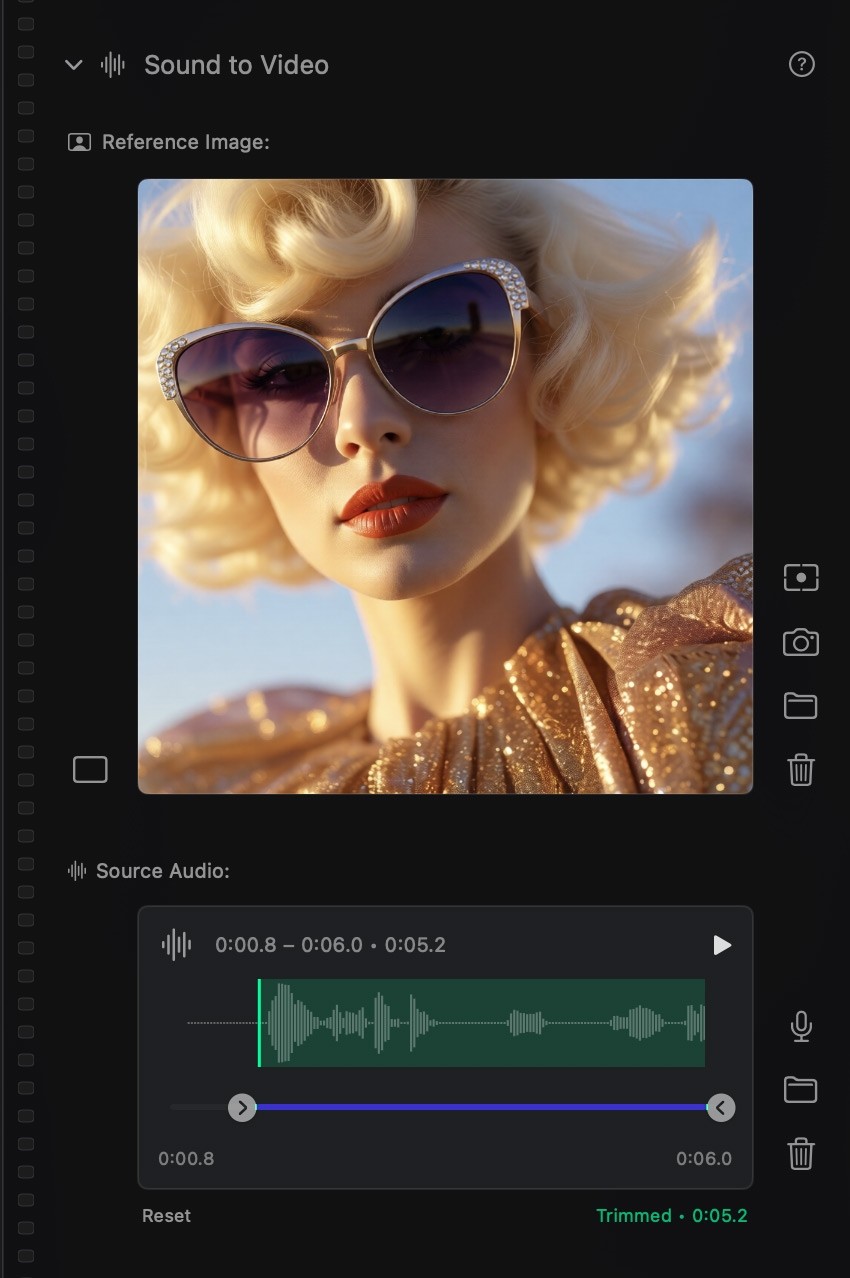The height and width of the screenshot is (1278, 850).
Task: Reset the audio trim selection
Action: 165,1215
